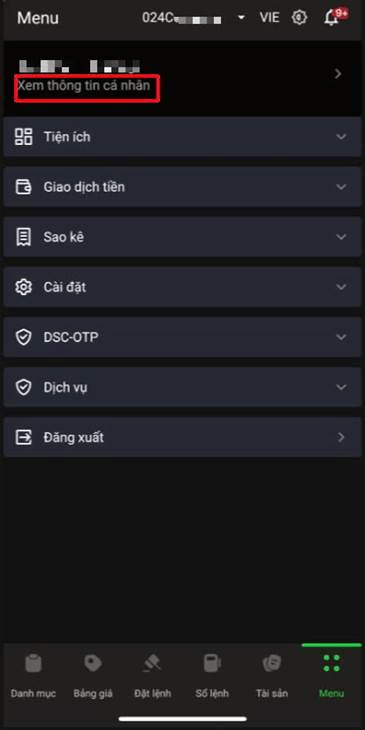
Task: Tap Đặt lệnh gavel icon
Action: (152, 662)
